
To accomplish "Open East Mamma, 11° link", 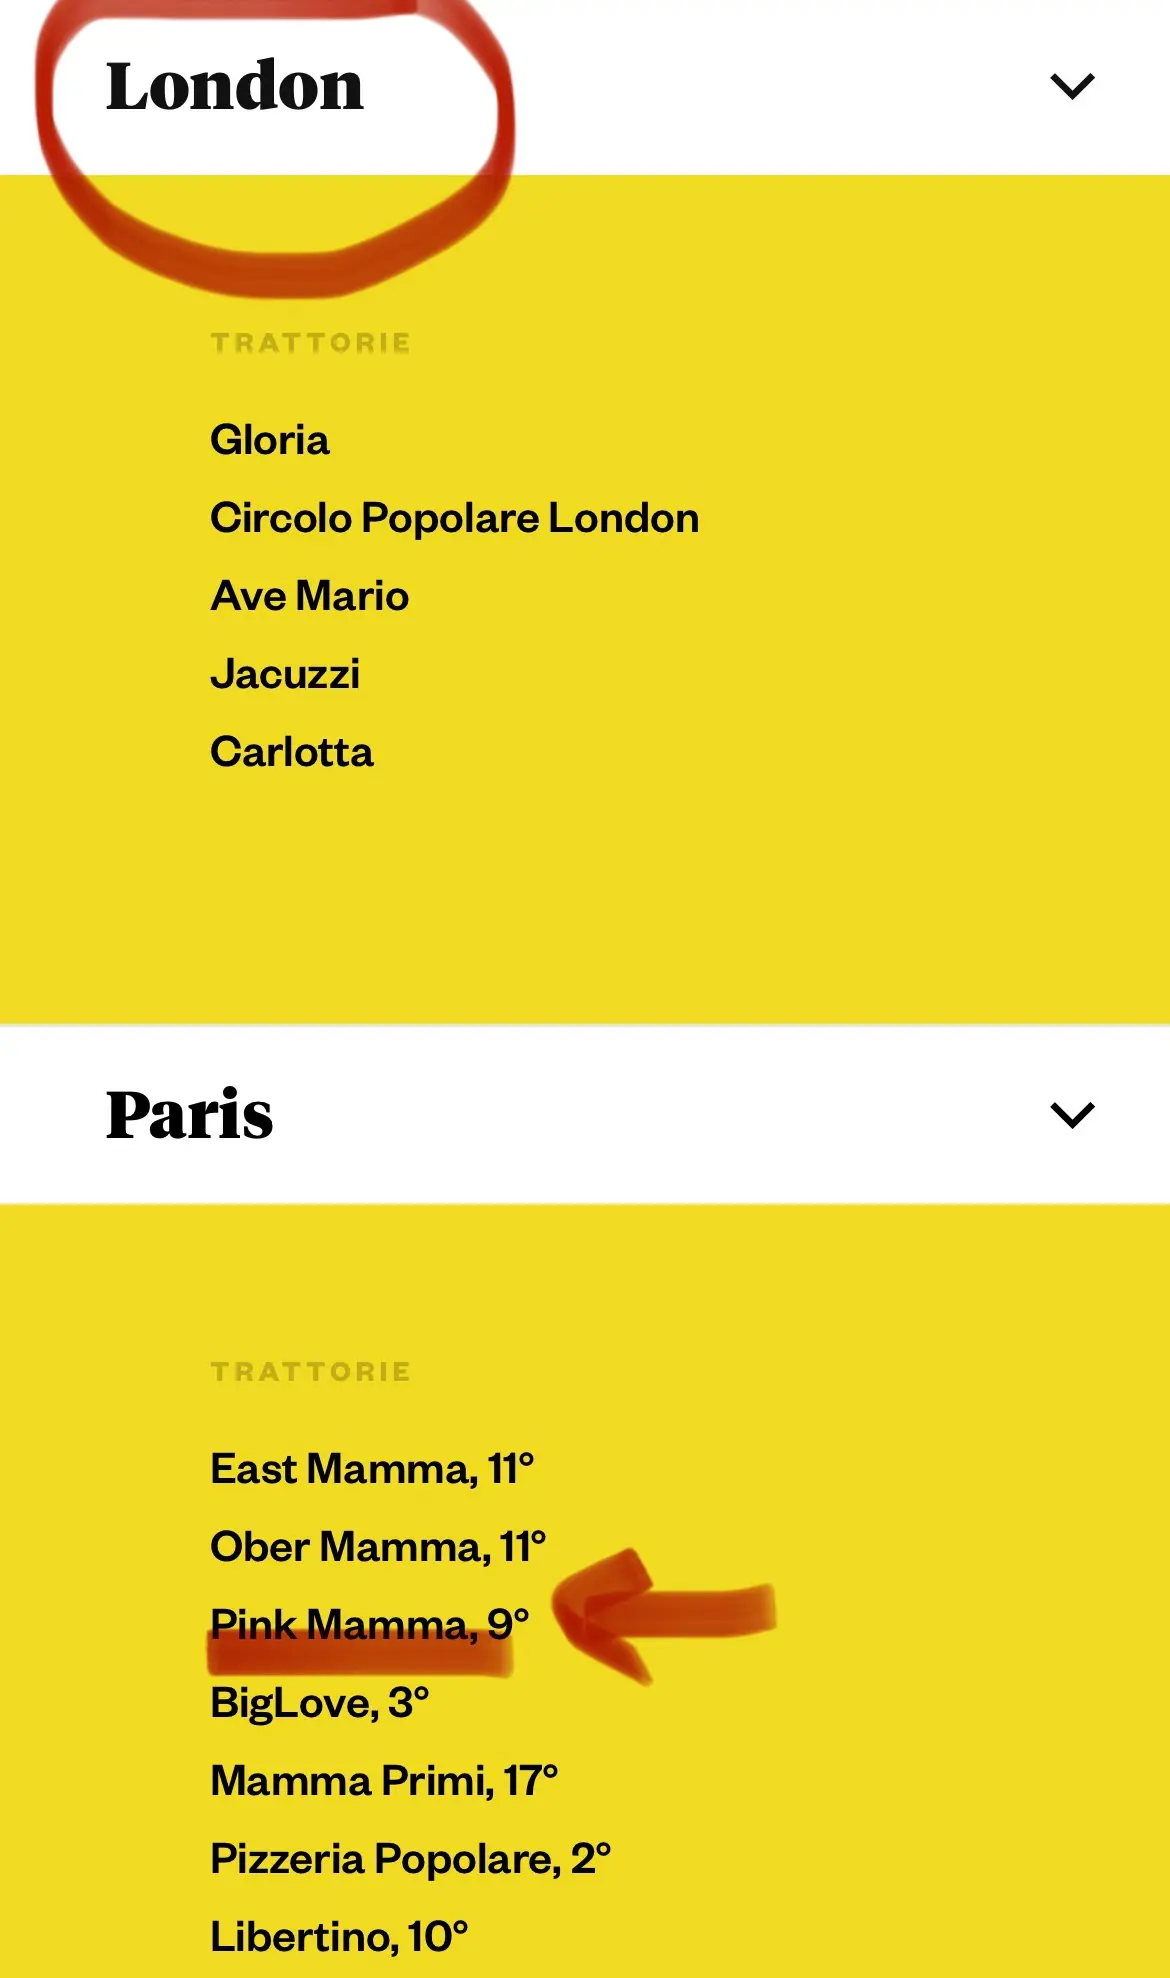I will pos(372,1469).
